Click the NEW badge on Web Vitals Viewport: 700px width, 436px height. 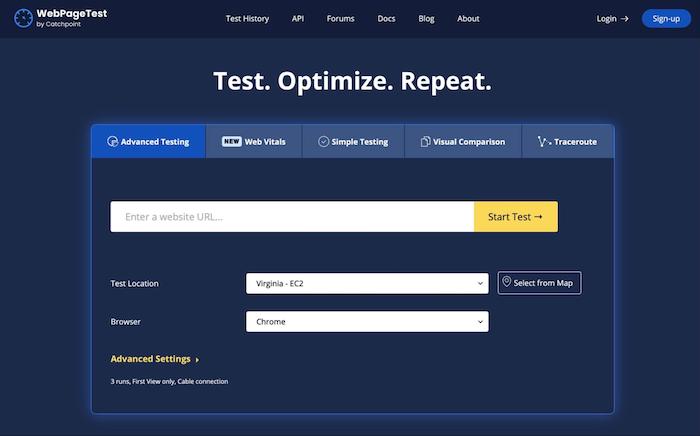[x=232, y=141]
